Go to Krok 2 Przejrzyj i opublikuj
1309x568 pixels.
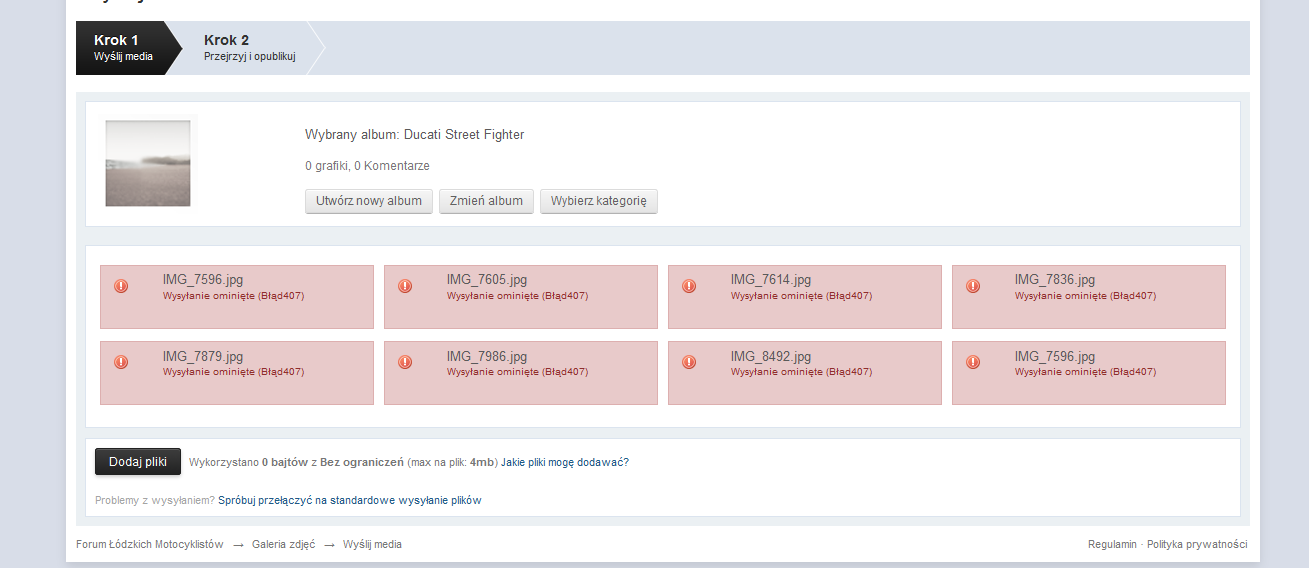(x=249, y=48)
